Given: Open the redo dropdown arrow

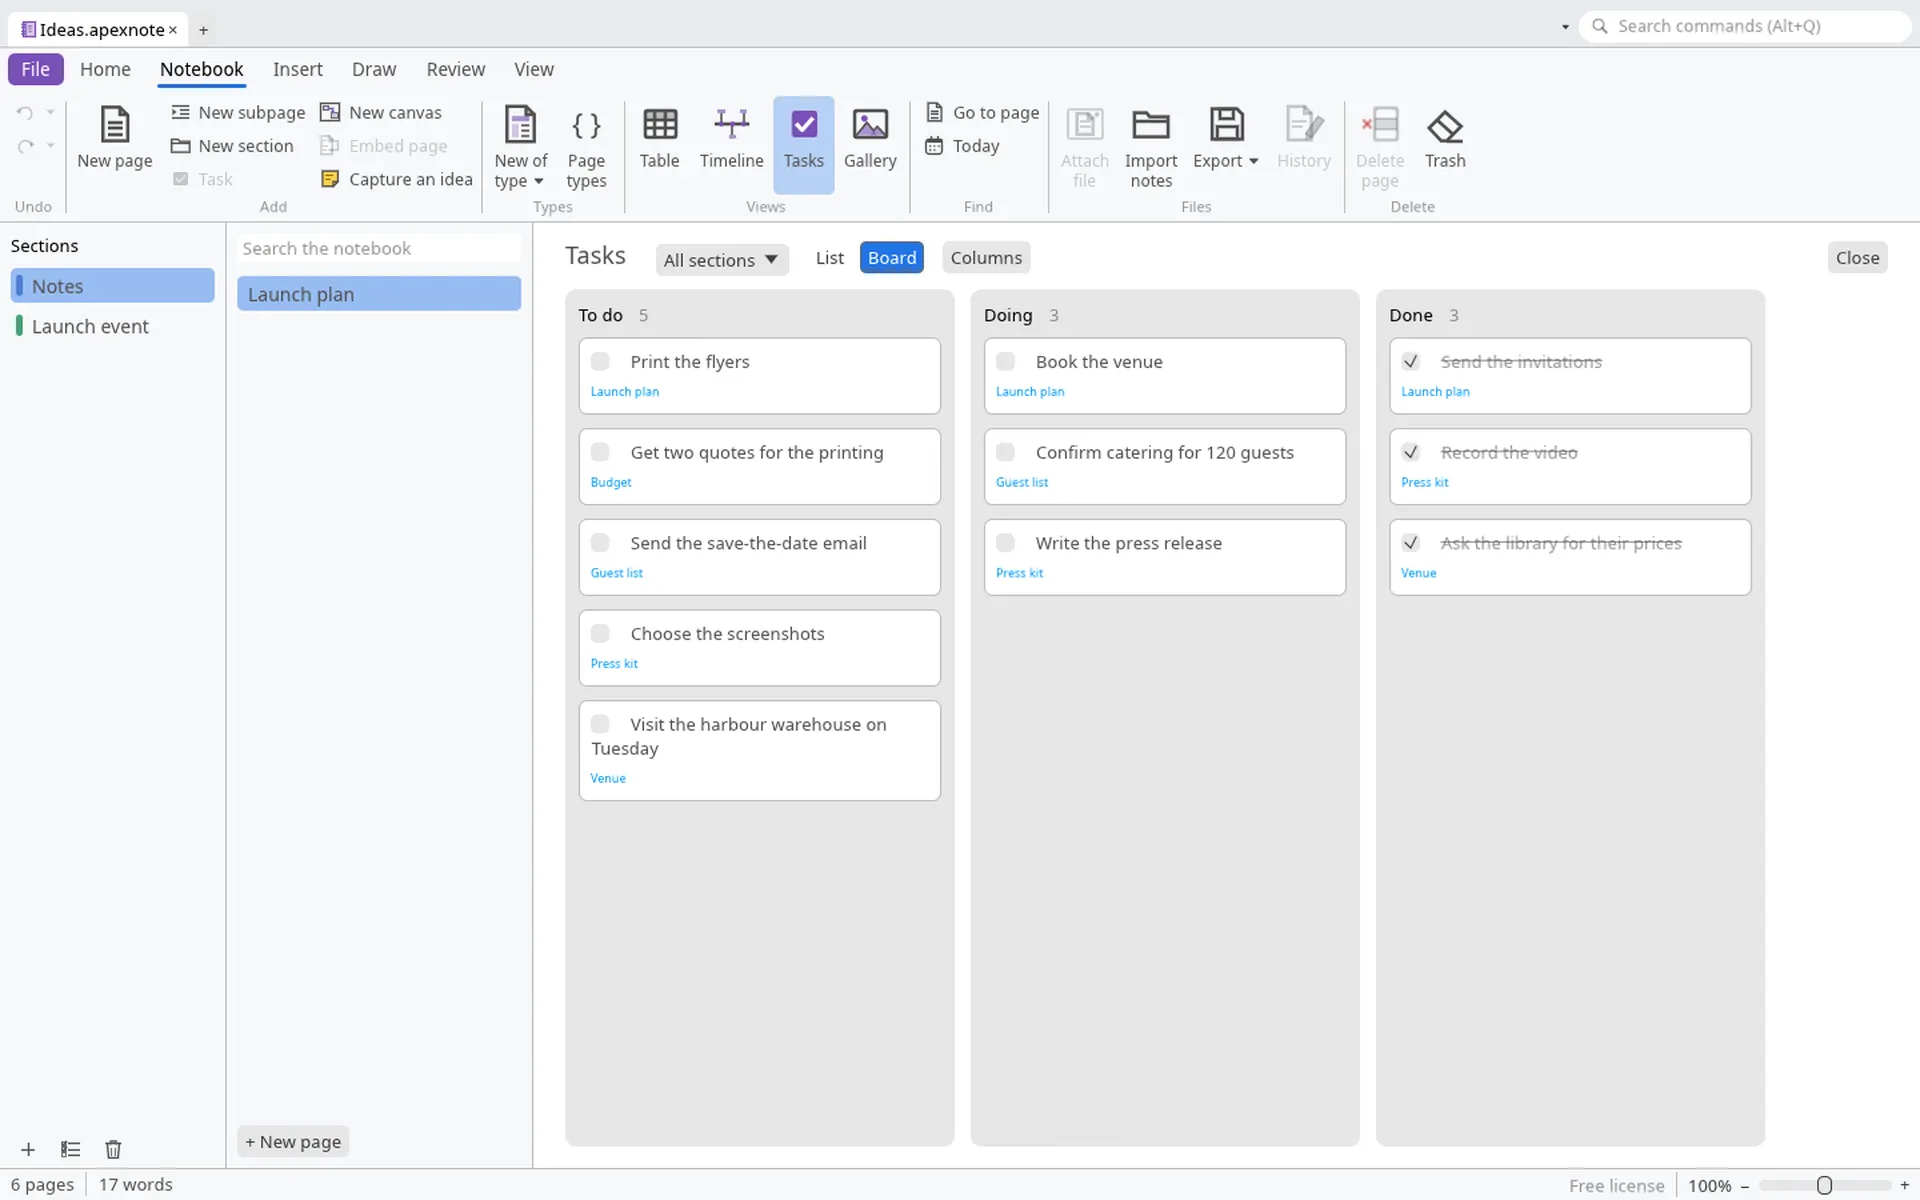Looking at the screenshot, I should coord(50,146).
